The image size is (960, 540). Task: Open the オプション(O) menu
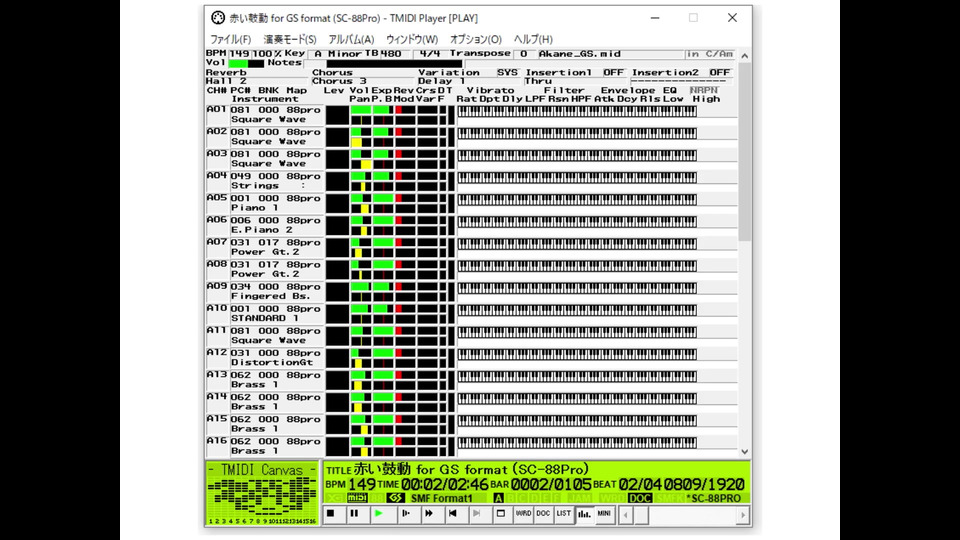[x=476, y=39]
